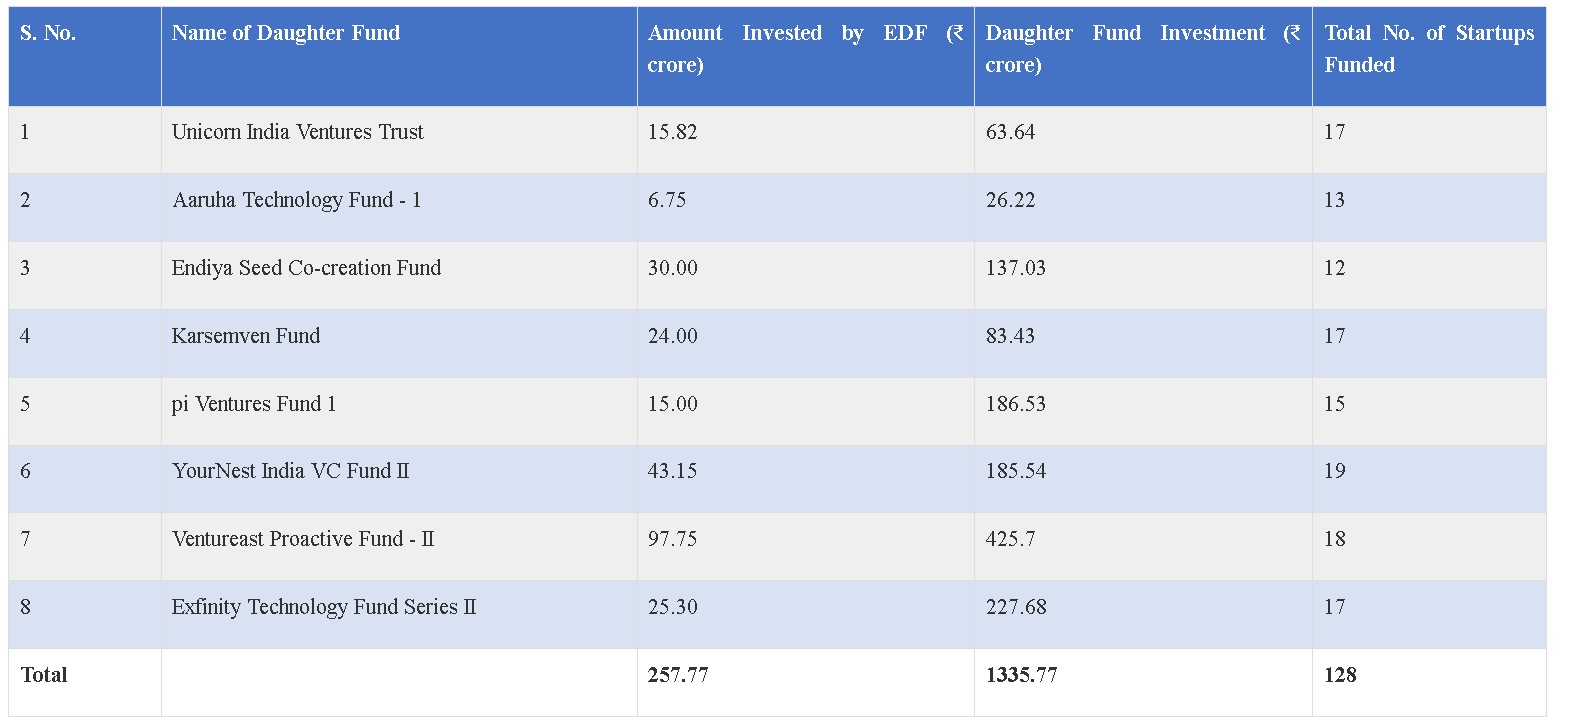Screen dimensions: 1581x721
Task: Select the 'pi Ventures Fund 1' cell
Action: 254,404
